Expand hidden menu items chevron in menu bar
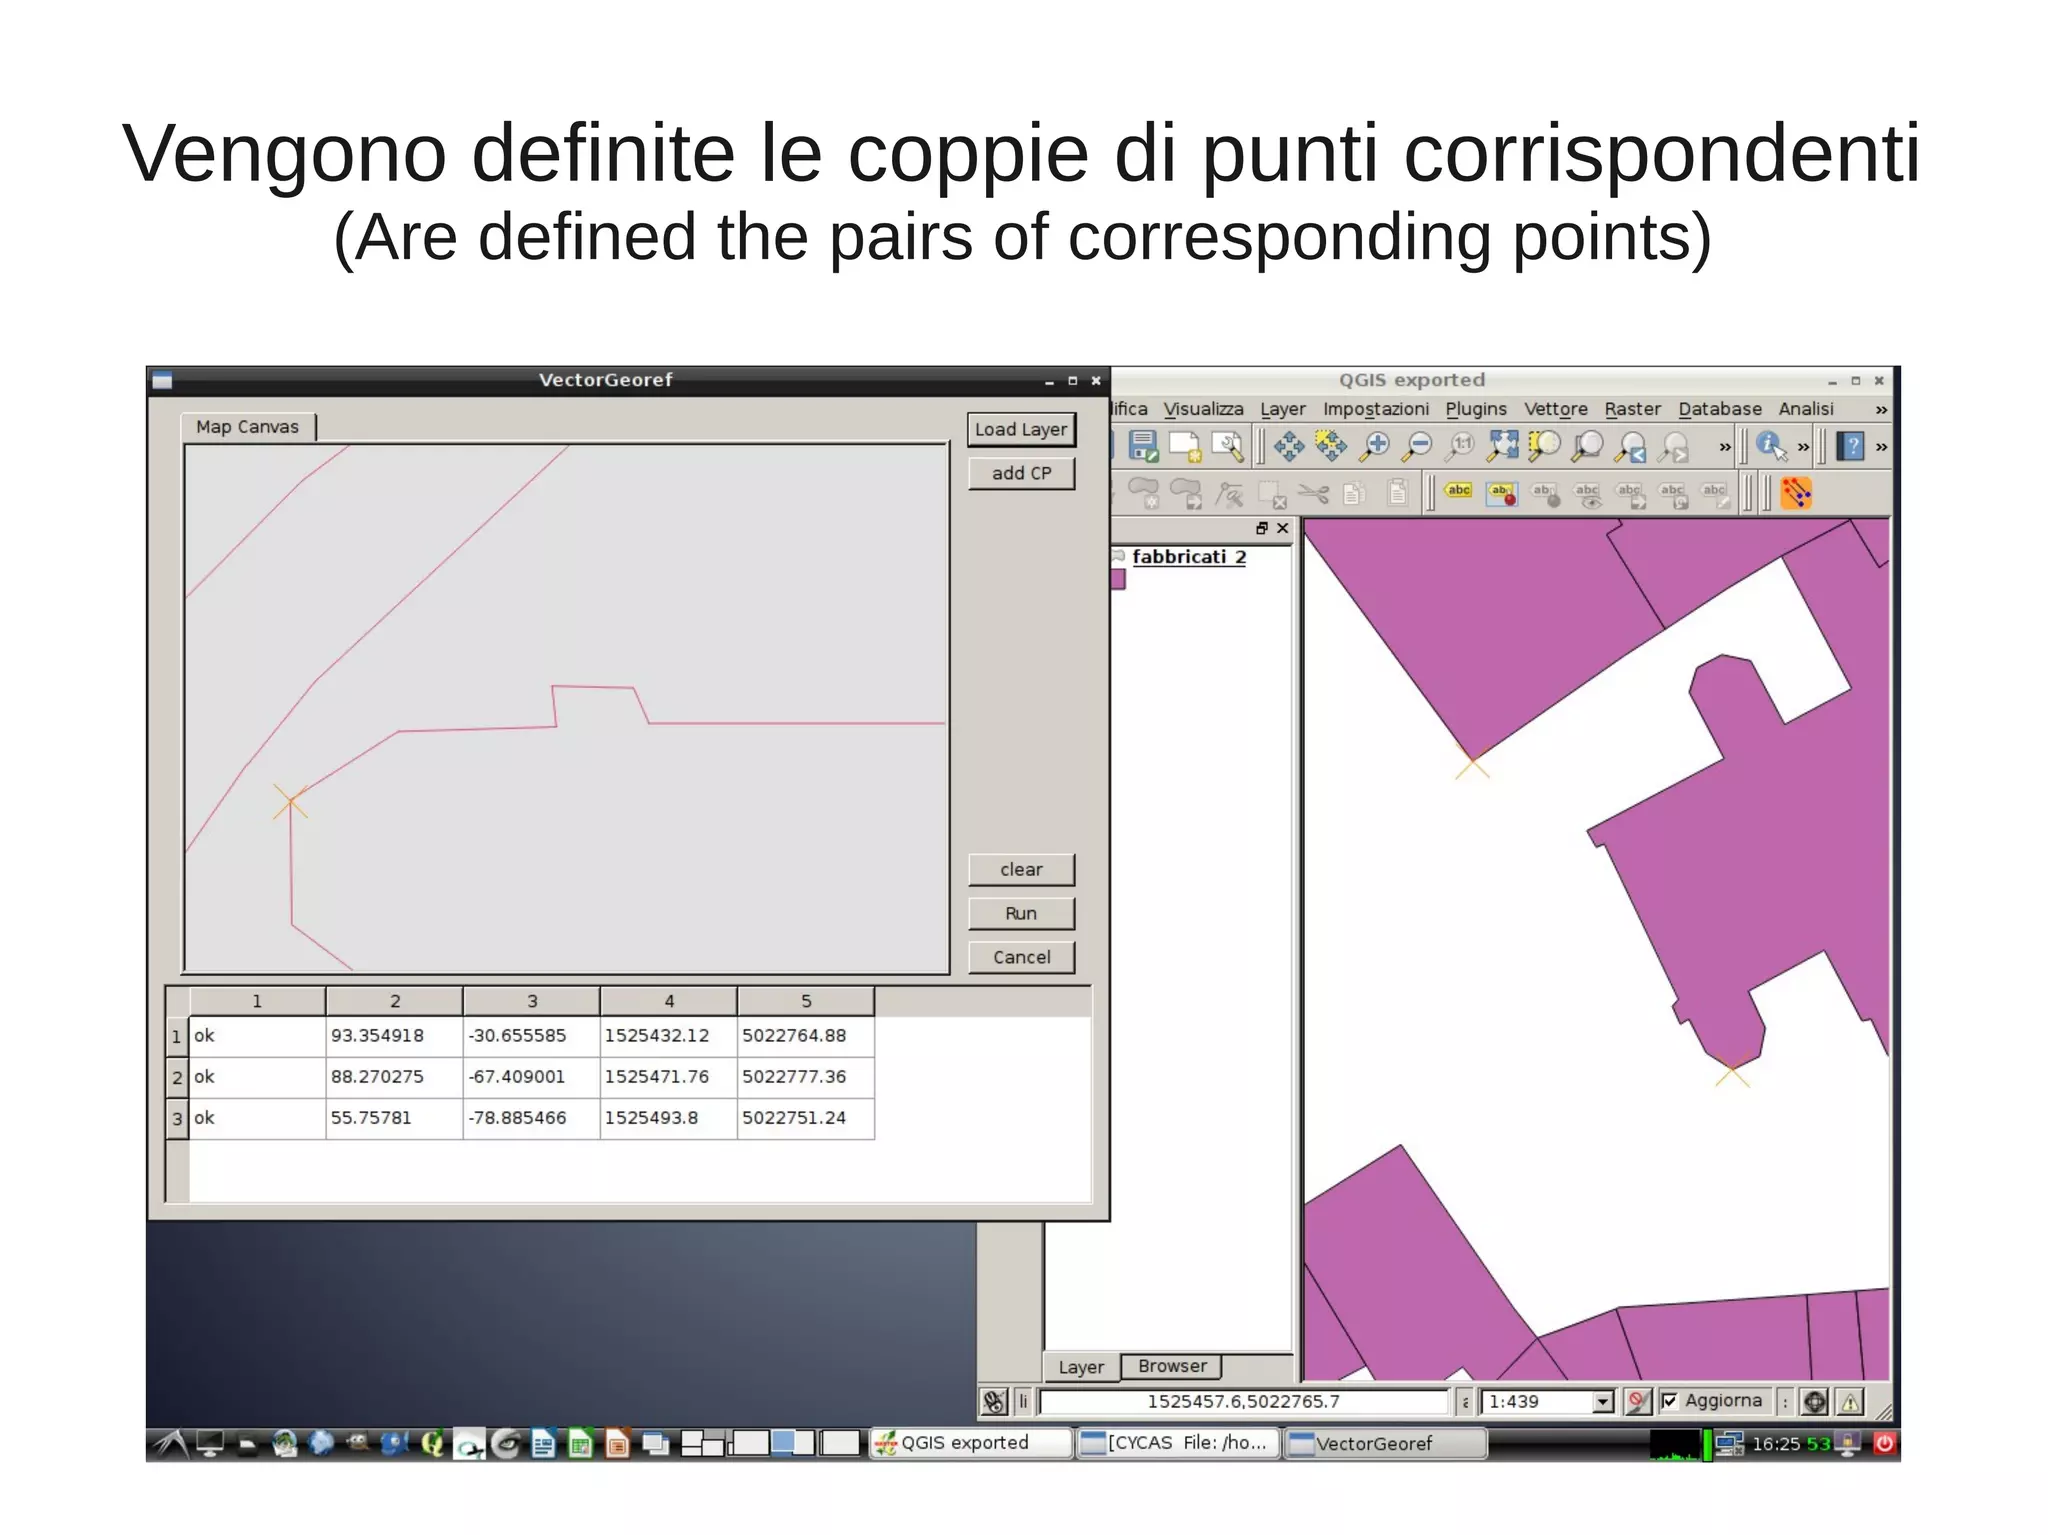 1881,410
